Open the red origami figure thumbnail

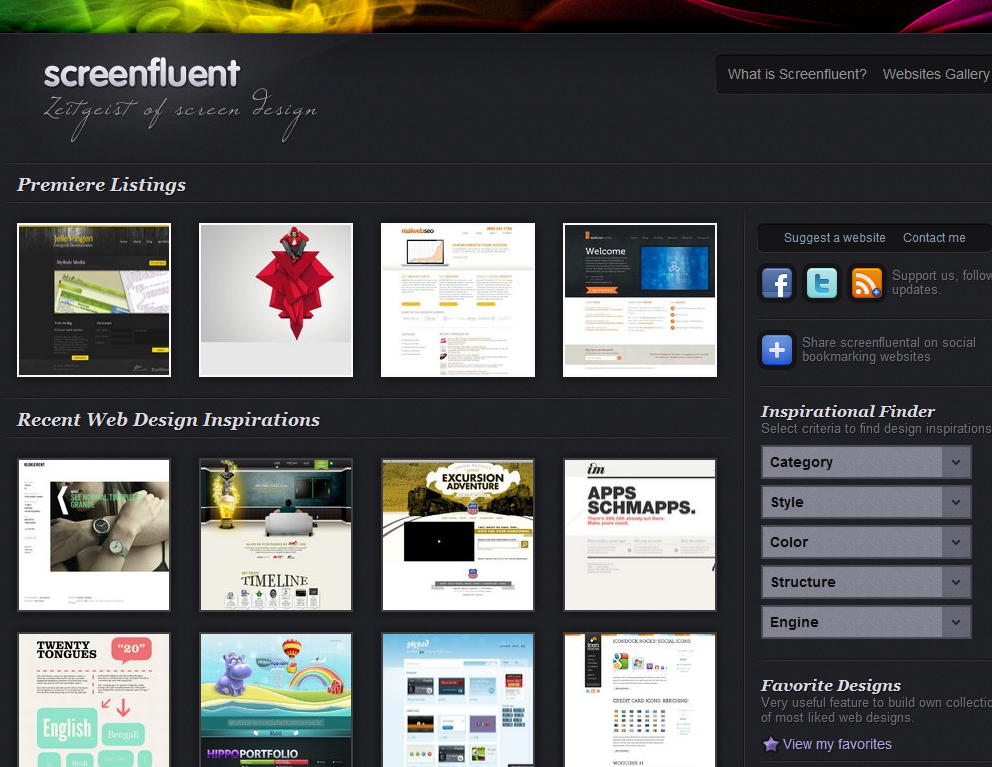(x=276, y=300)
